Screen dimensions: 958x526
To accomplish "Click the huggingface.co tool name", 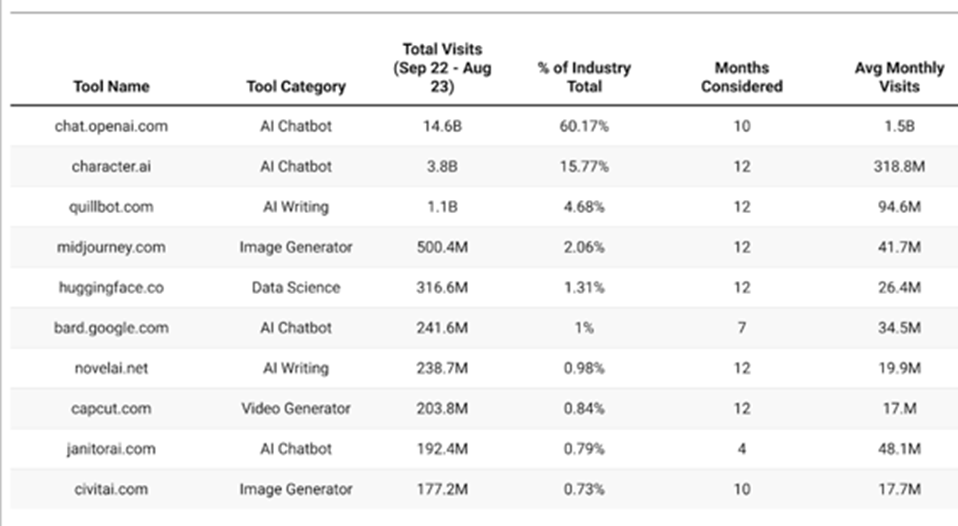I will pyautogui.click(x=110, y=287).
